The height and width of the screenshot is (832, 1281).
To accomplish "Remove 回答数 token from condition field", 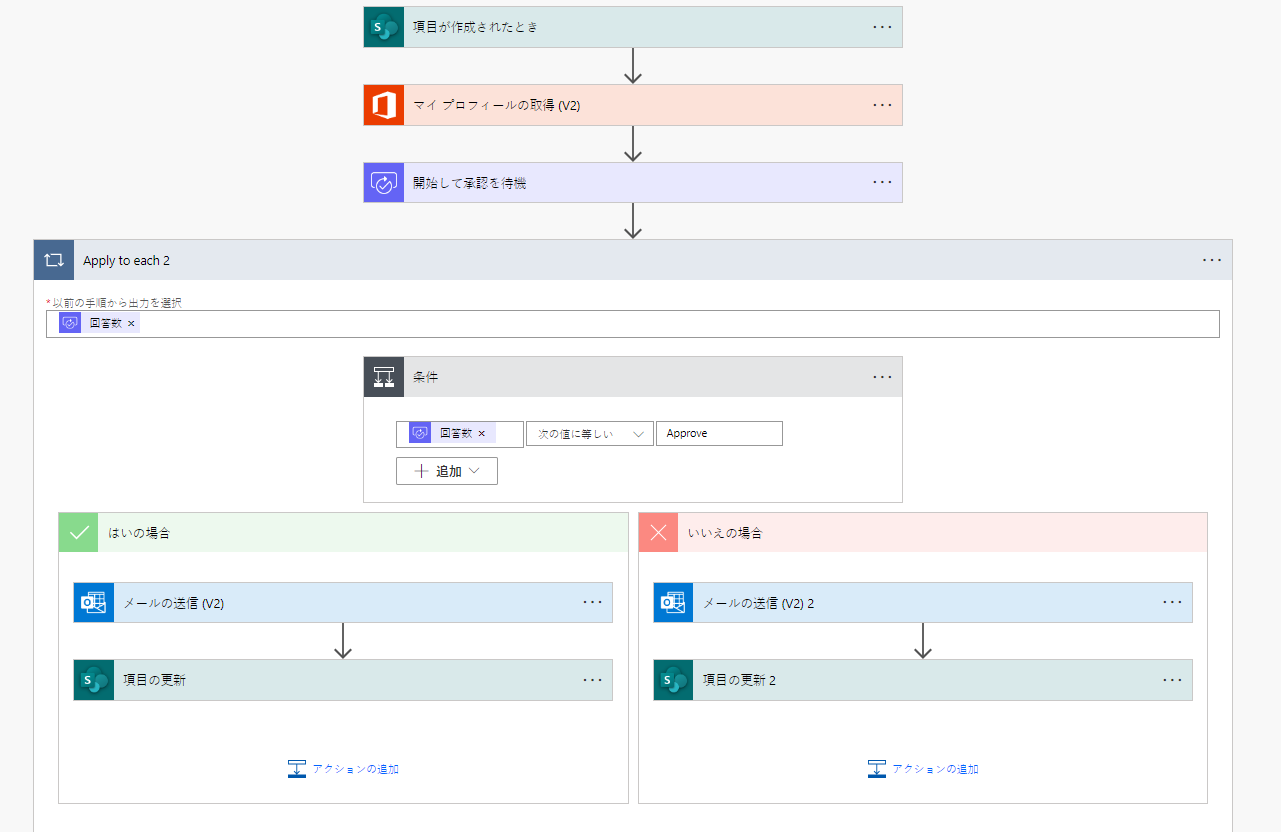I will [x=481, y=434].
